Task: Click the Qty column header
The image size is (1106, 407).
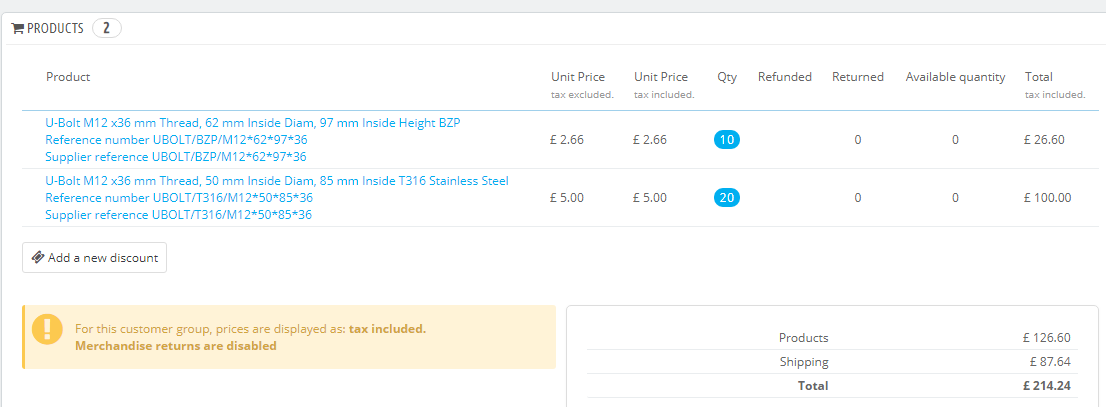Action: (727, 77)
